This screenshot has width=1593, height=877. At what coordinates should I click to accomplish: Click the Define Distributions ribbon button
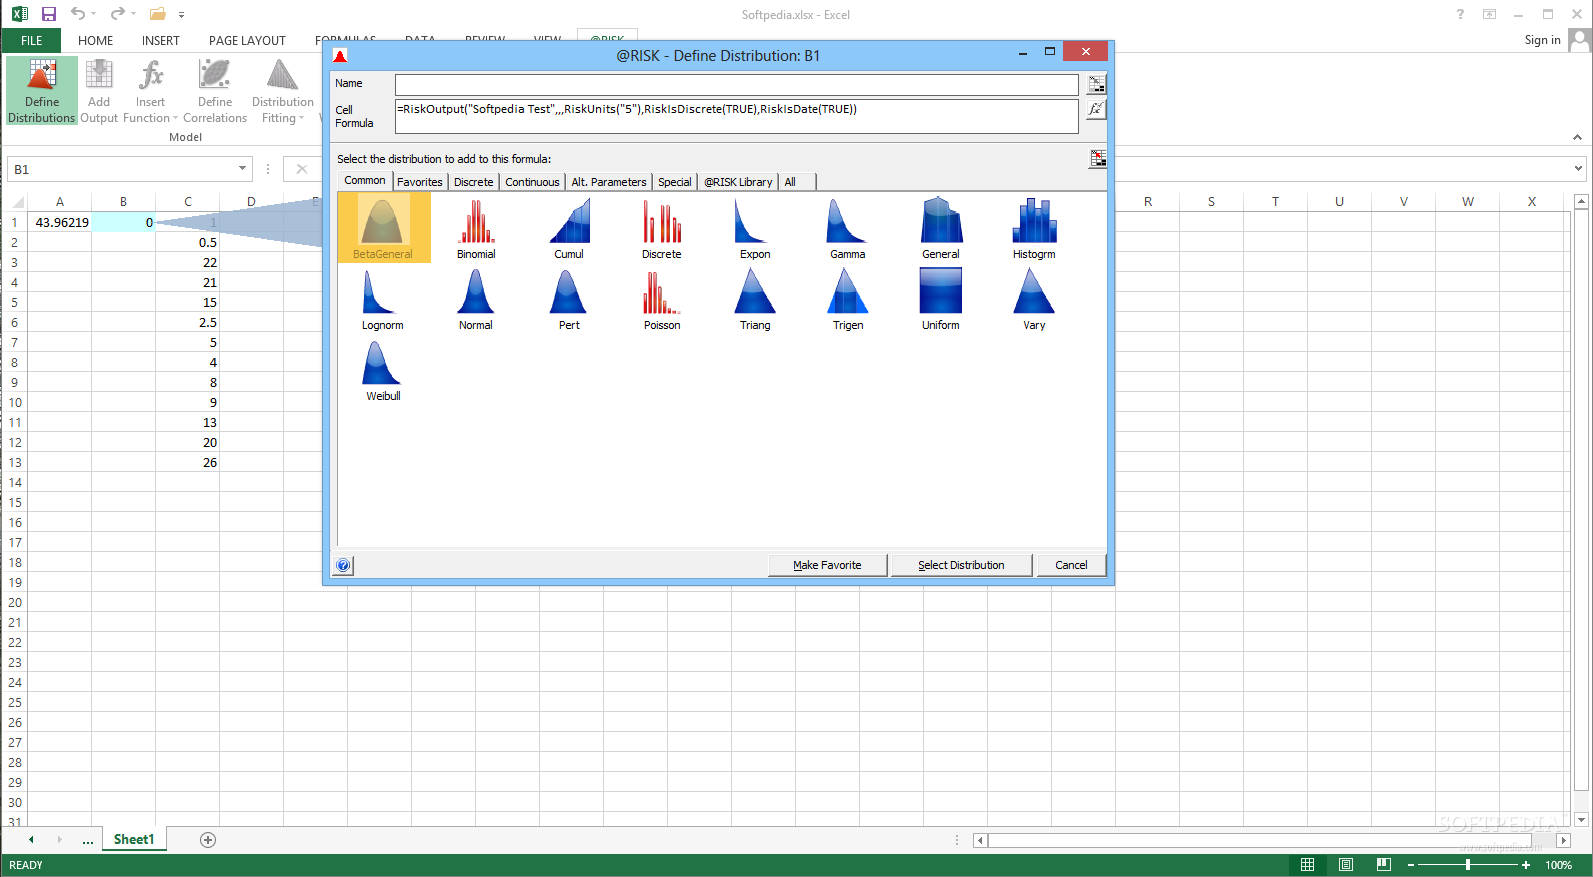point(42,91)
